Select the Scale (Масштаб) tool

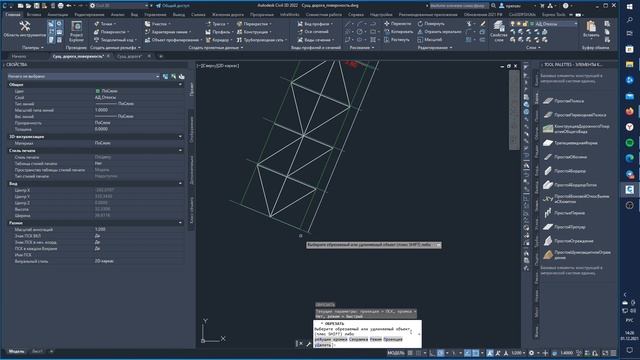[x=429, y=40]
